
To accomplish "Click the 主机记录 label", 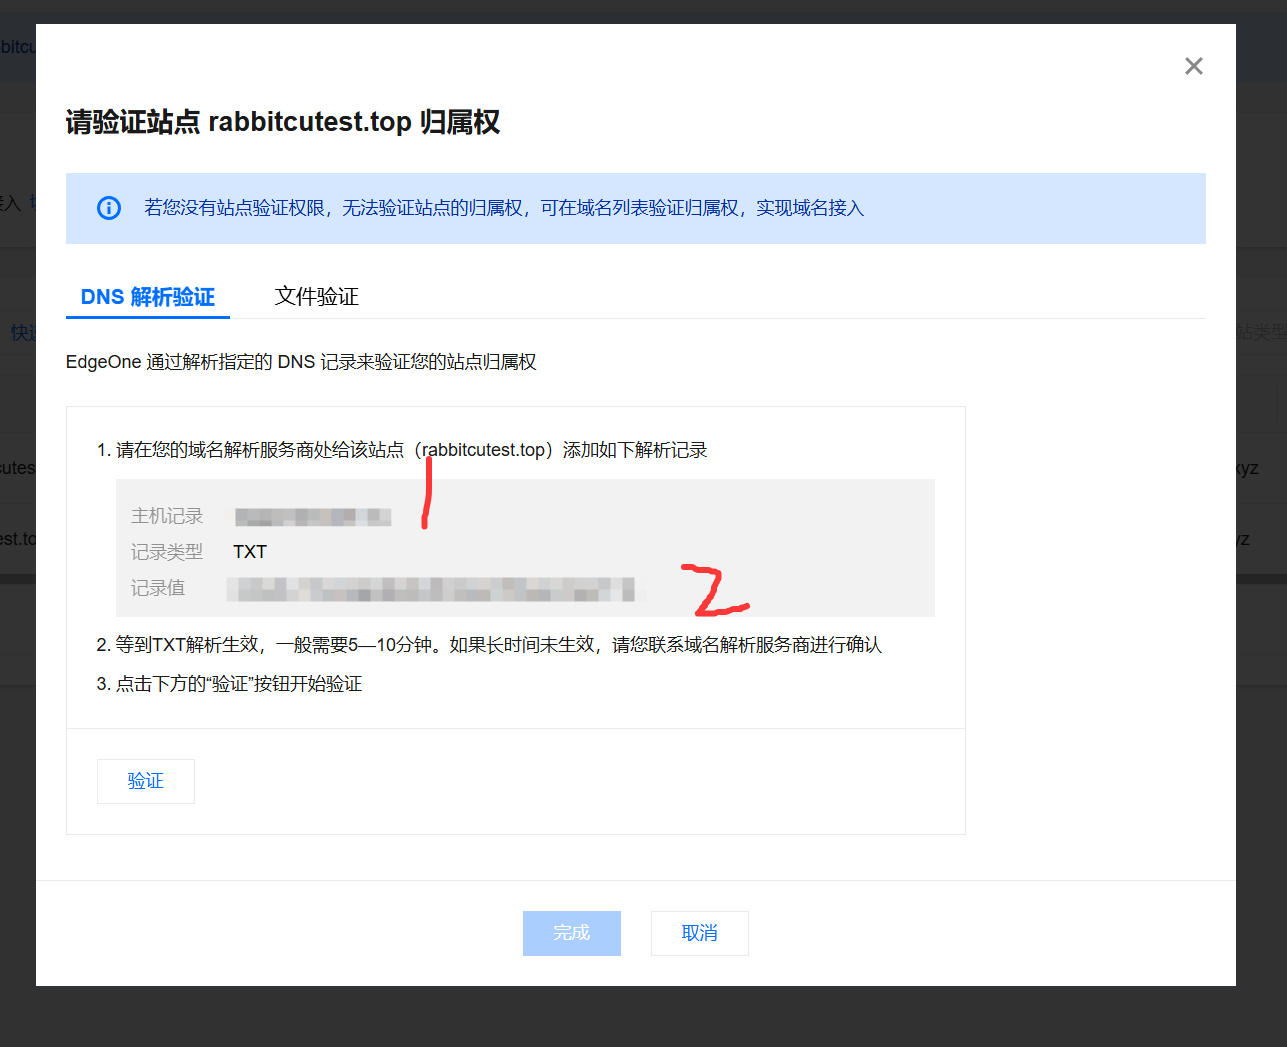I will pos(167,516).
